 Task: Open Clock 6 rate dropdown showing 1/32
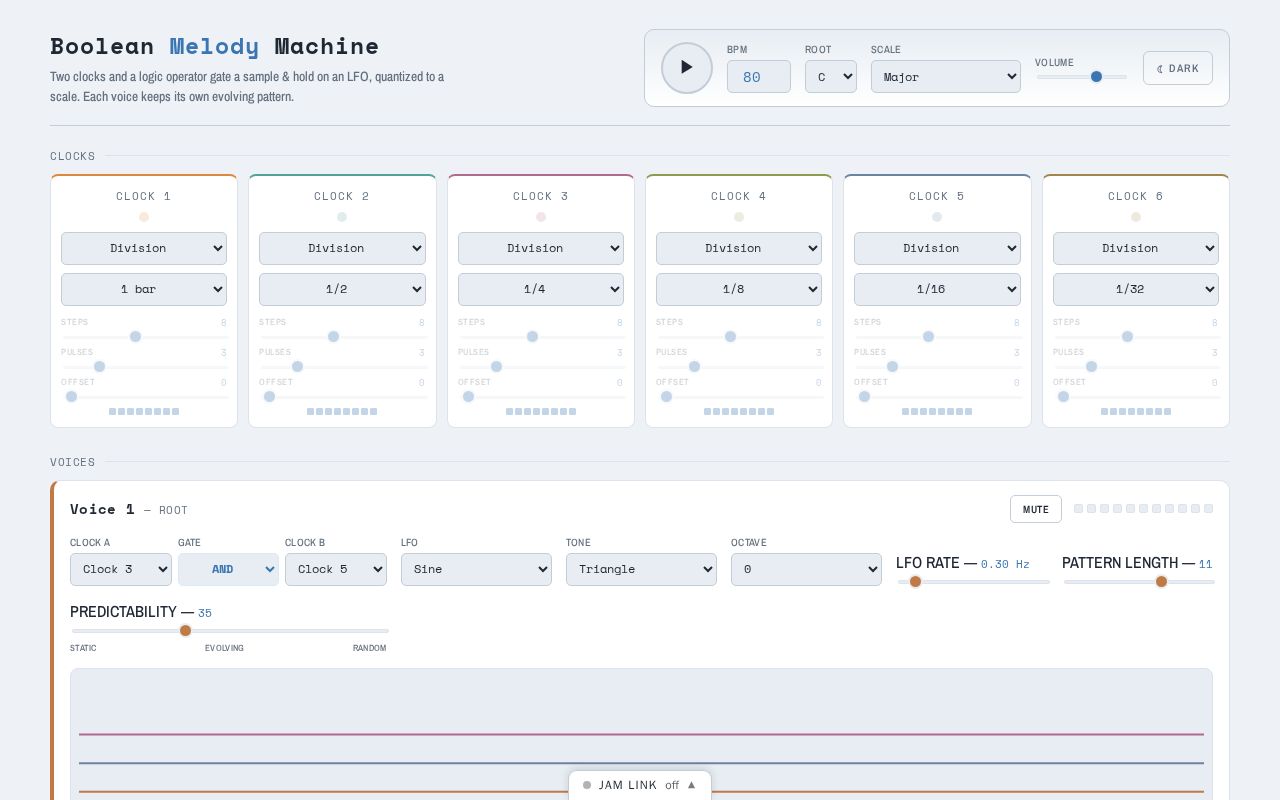point(1136,289)
